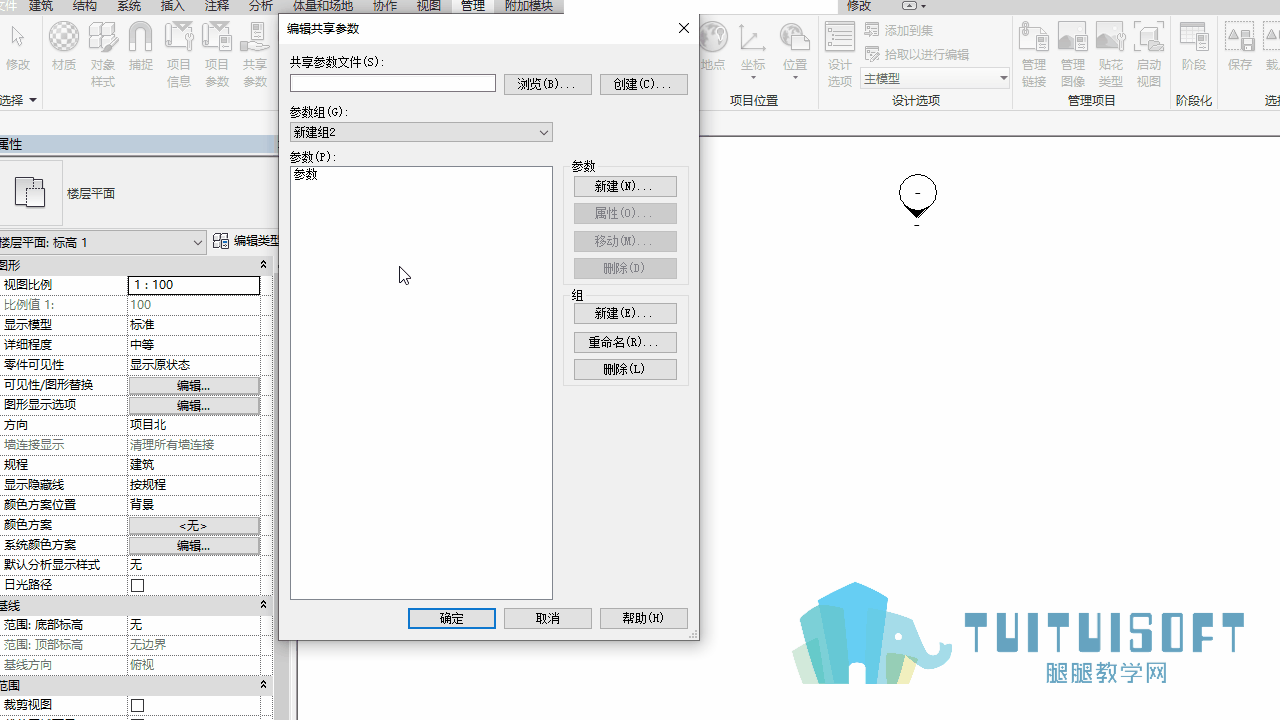Open 对象样式 (Object Styles) in the ribbon
The height and width of the screenshot is (720, 1280).
(x=103, y=54)
